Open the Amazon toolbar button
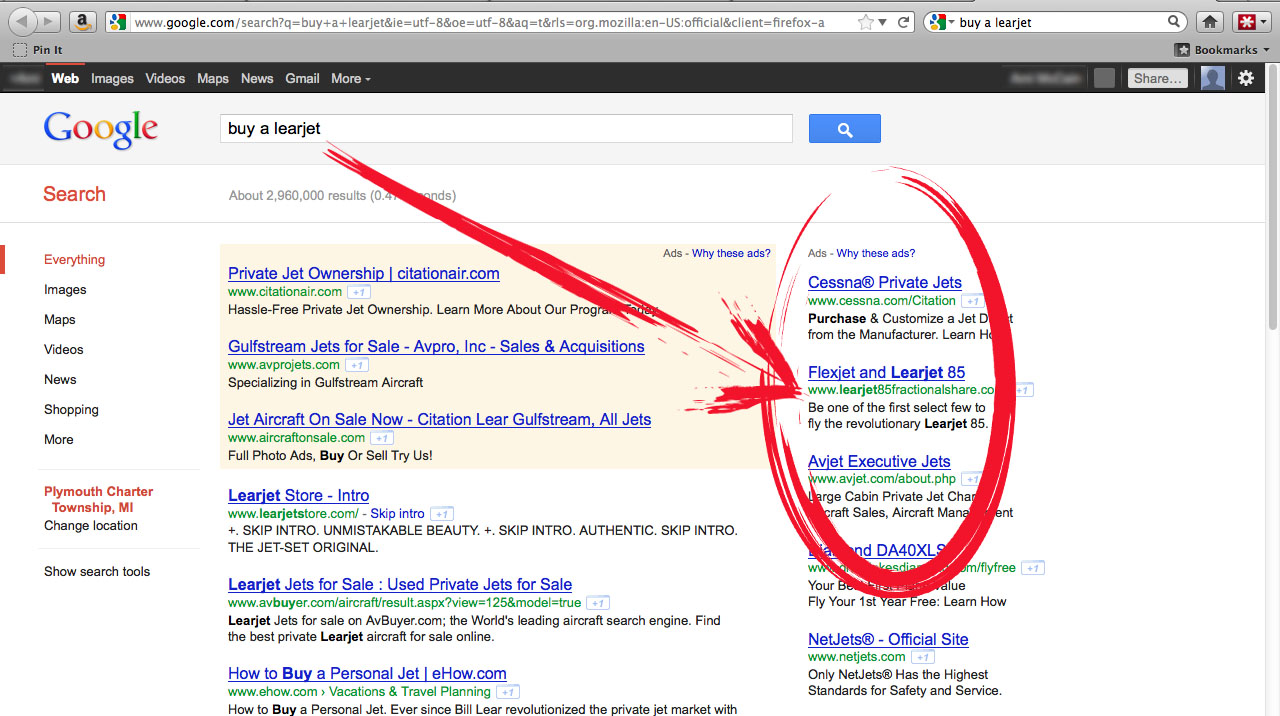 (x=83, y=21)
